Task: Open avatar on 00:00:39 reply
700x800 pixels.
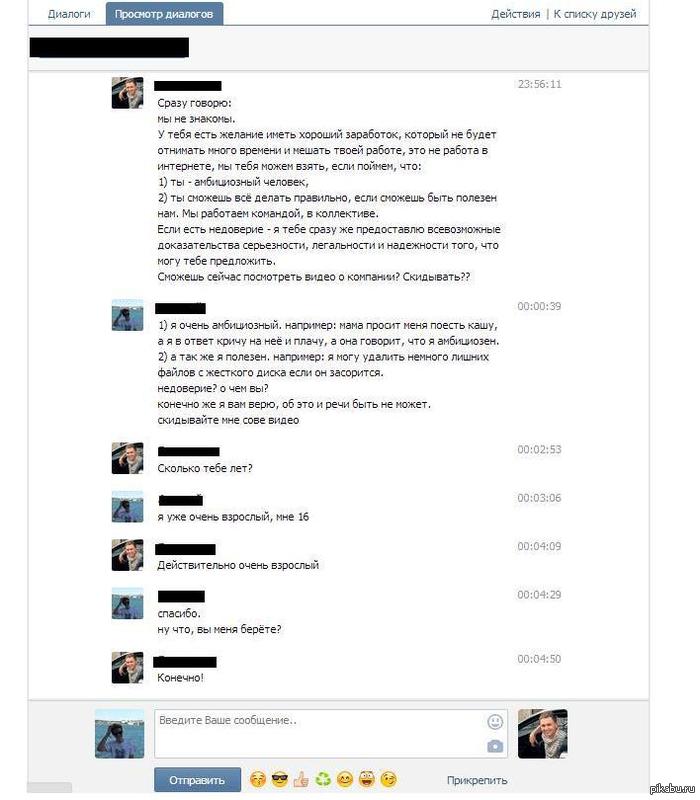Action: tap(128, 315)
